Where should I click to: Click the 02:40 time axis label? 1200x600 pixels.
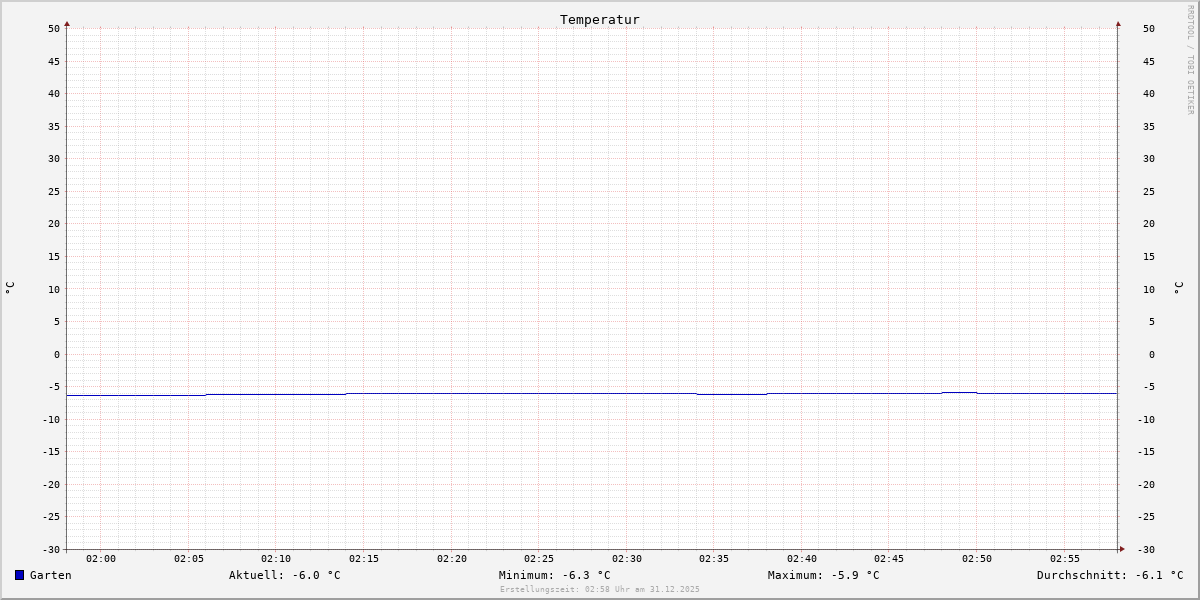(802, 558)
